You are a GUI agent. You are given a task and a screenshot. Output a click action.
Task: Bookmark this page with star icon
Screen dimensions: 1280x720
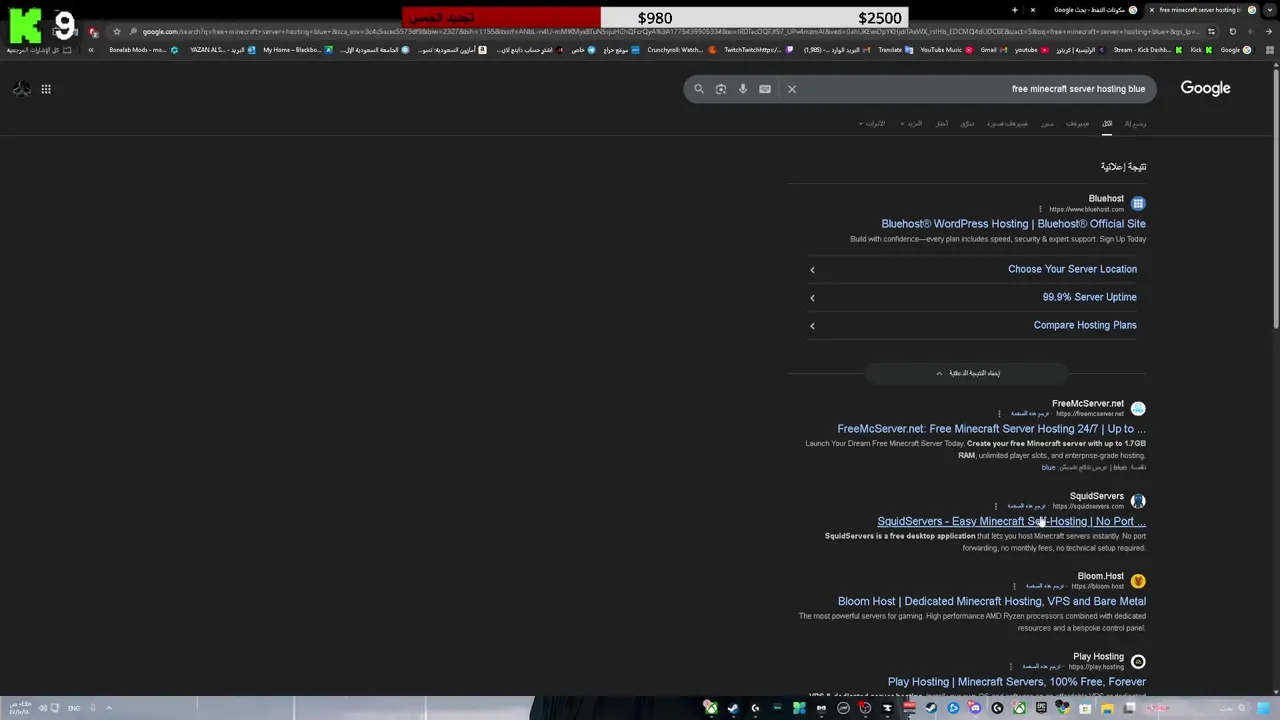pos(117,31)
